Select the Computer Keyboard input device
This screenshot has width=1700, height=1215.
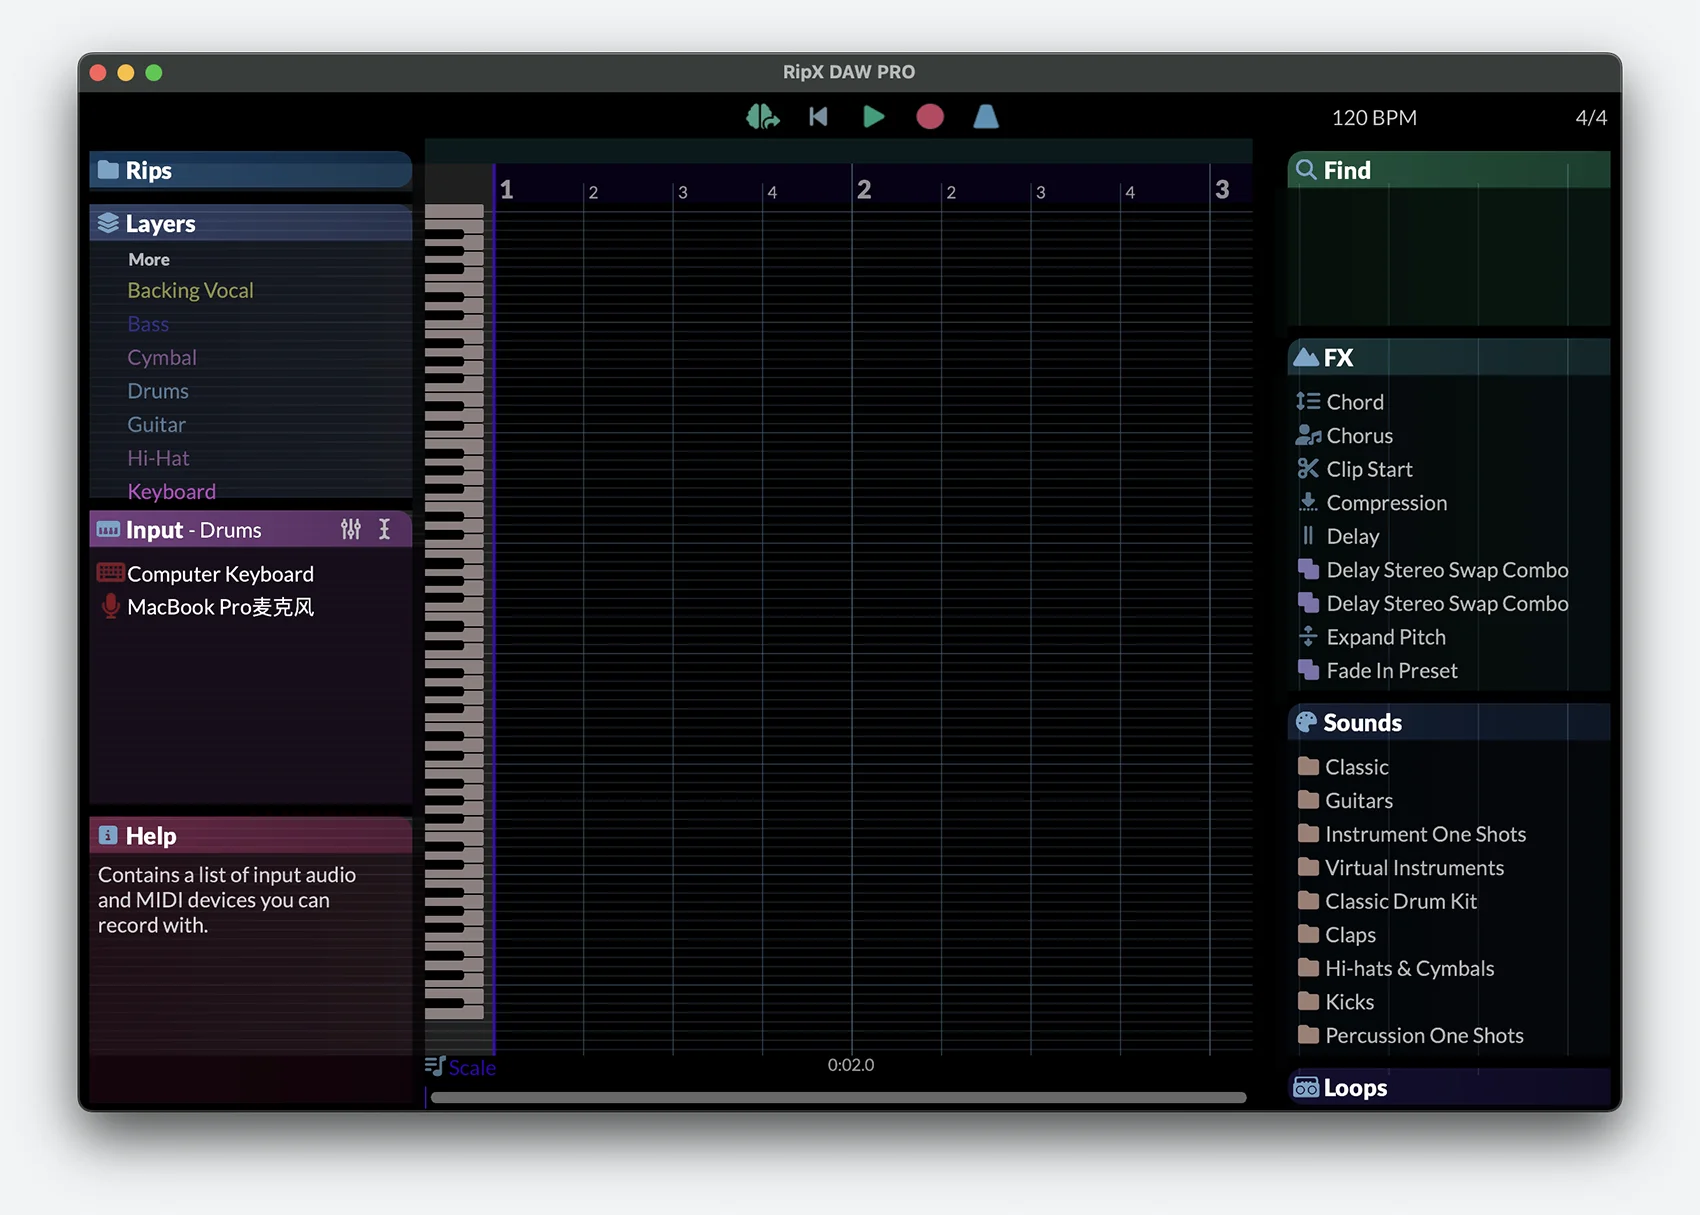pos(220,574)
